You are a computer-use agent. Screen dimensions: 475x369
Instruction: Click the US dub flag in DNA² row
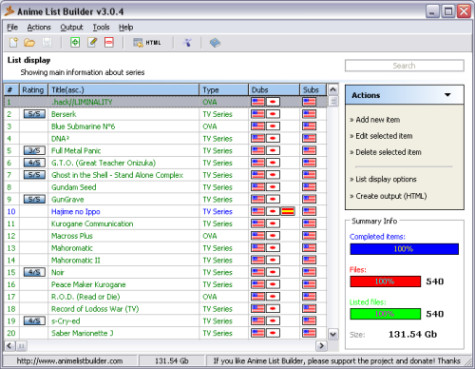(258, 138)
